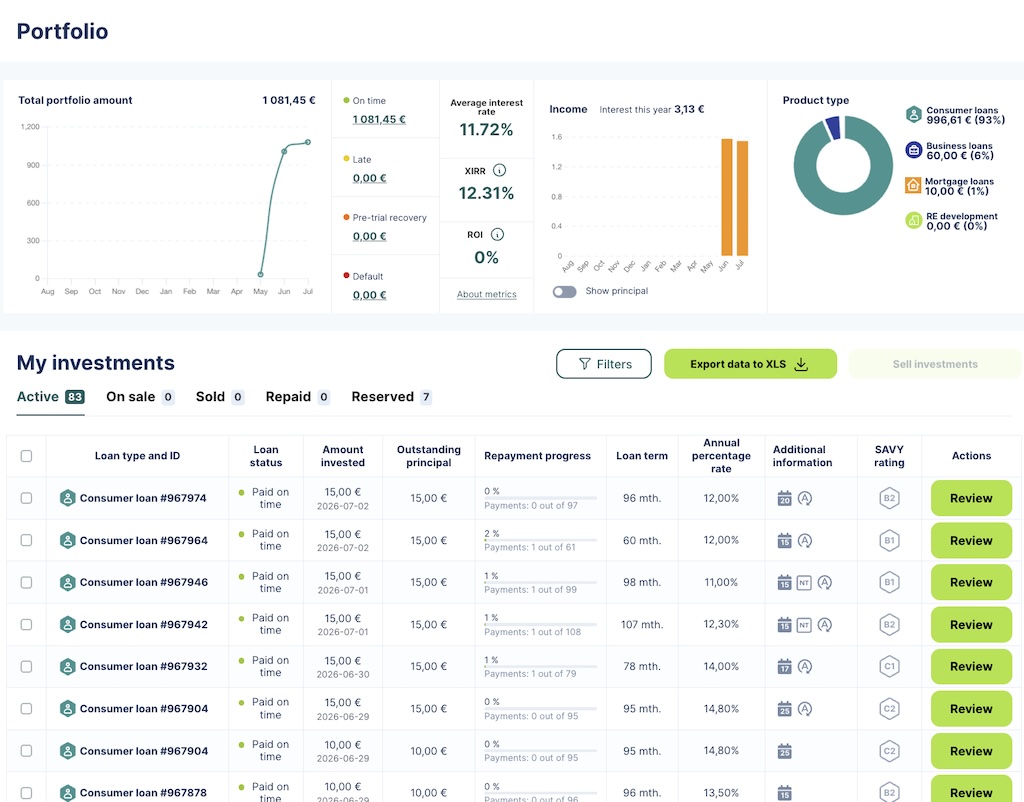Tick checkbox of 10,00 € loan #967904 row

coord(26,751)
